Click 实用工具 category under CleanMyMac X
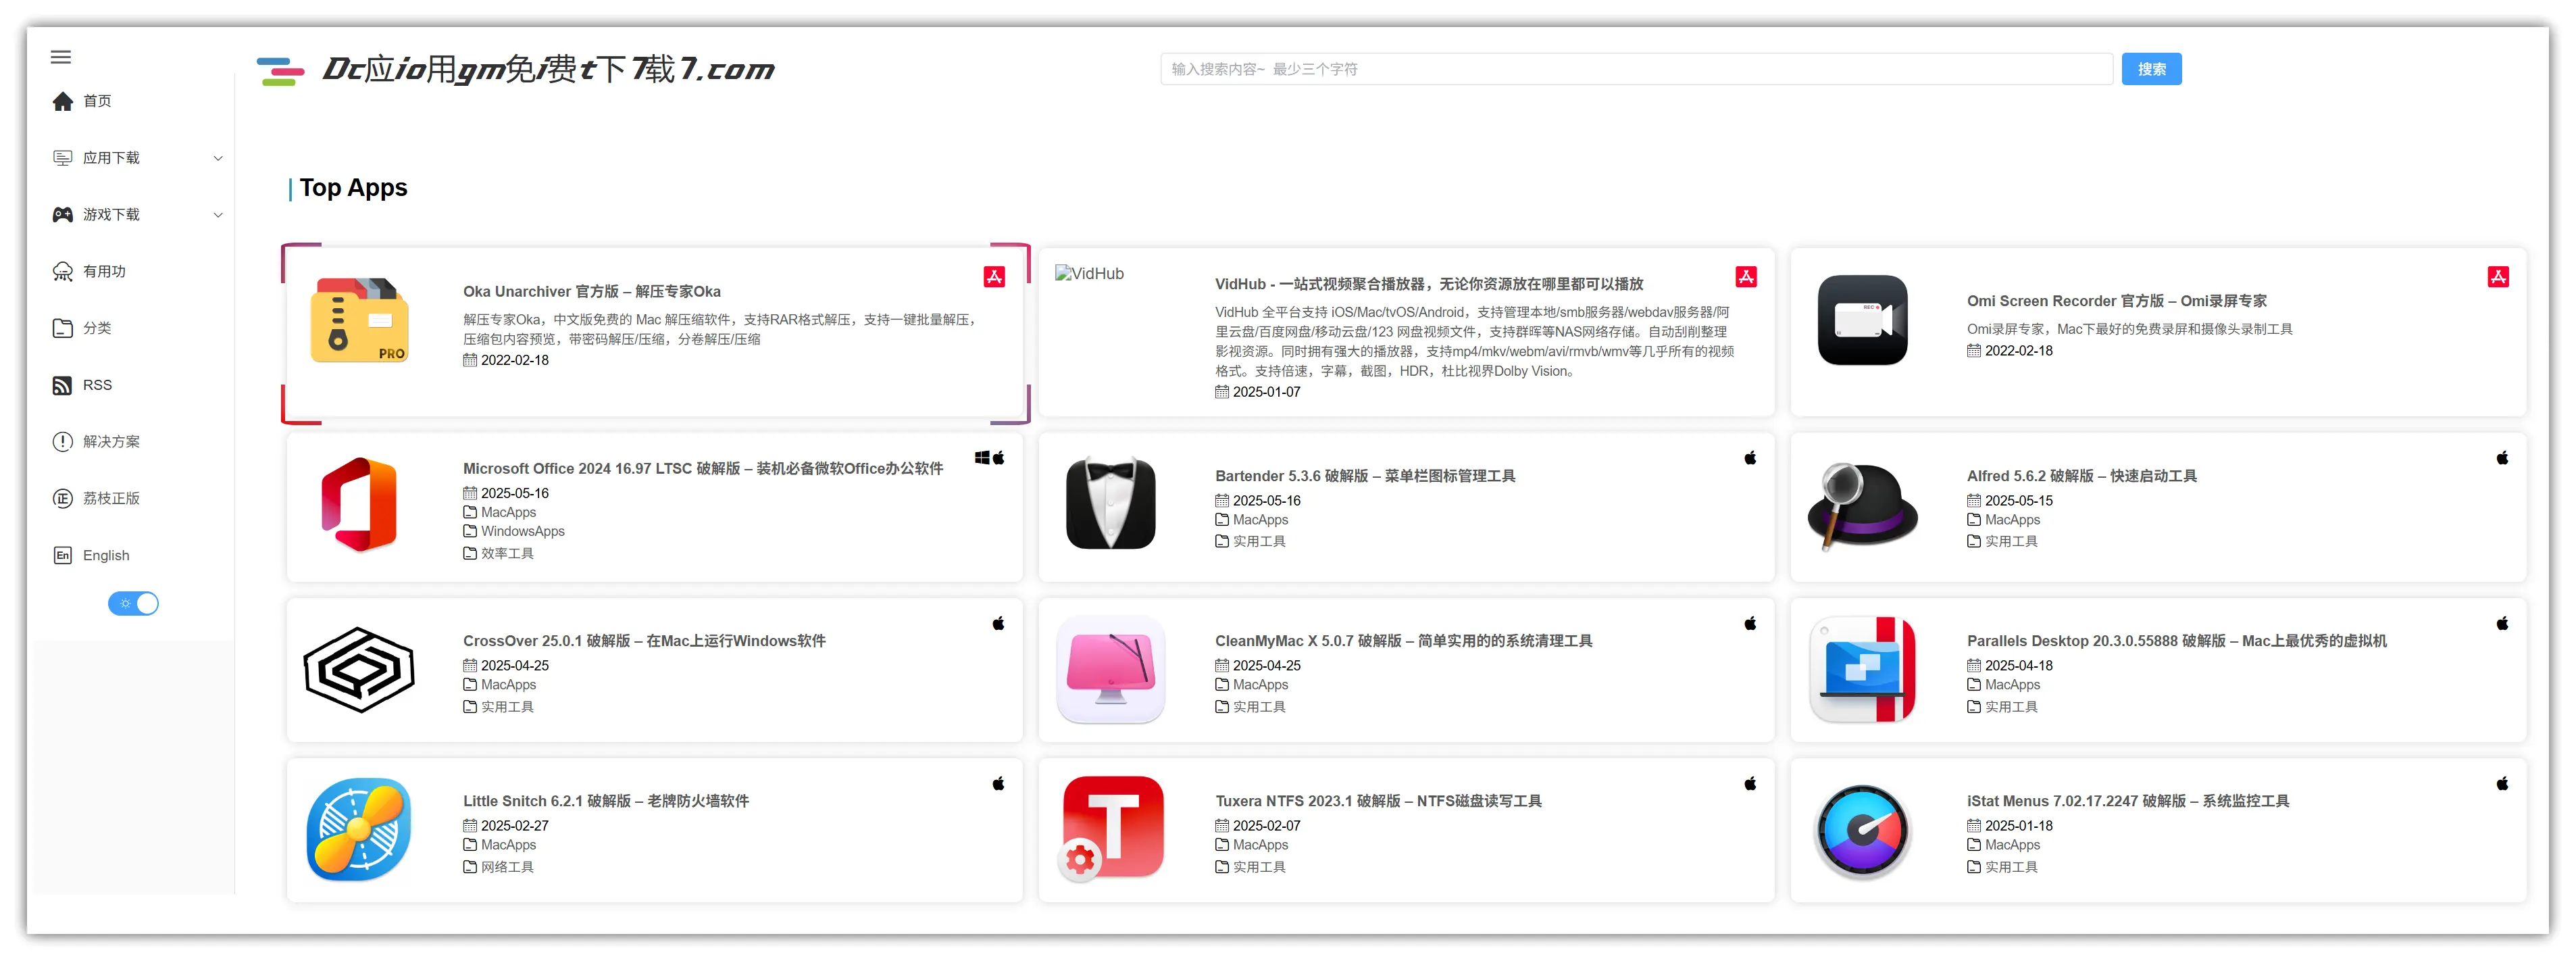The image size is (2576, 961). click(1259, 708)
